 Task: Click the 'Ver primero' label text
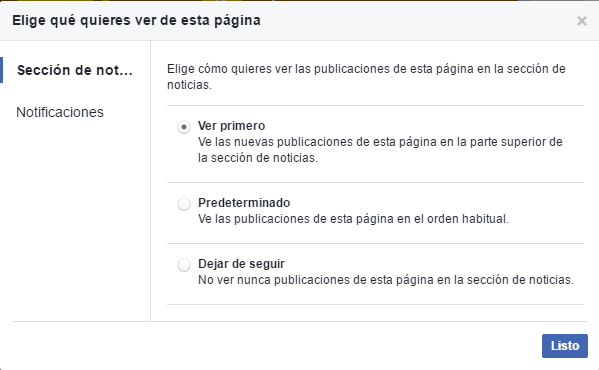click(x=232, y=126)
